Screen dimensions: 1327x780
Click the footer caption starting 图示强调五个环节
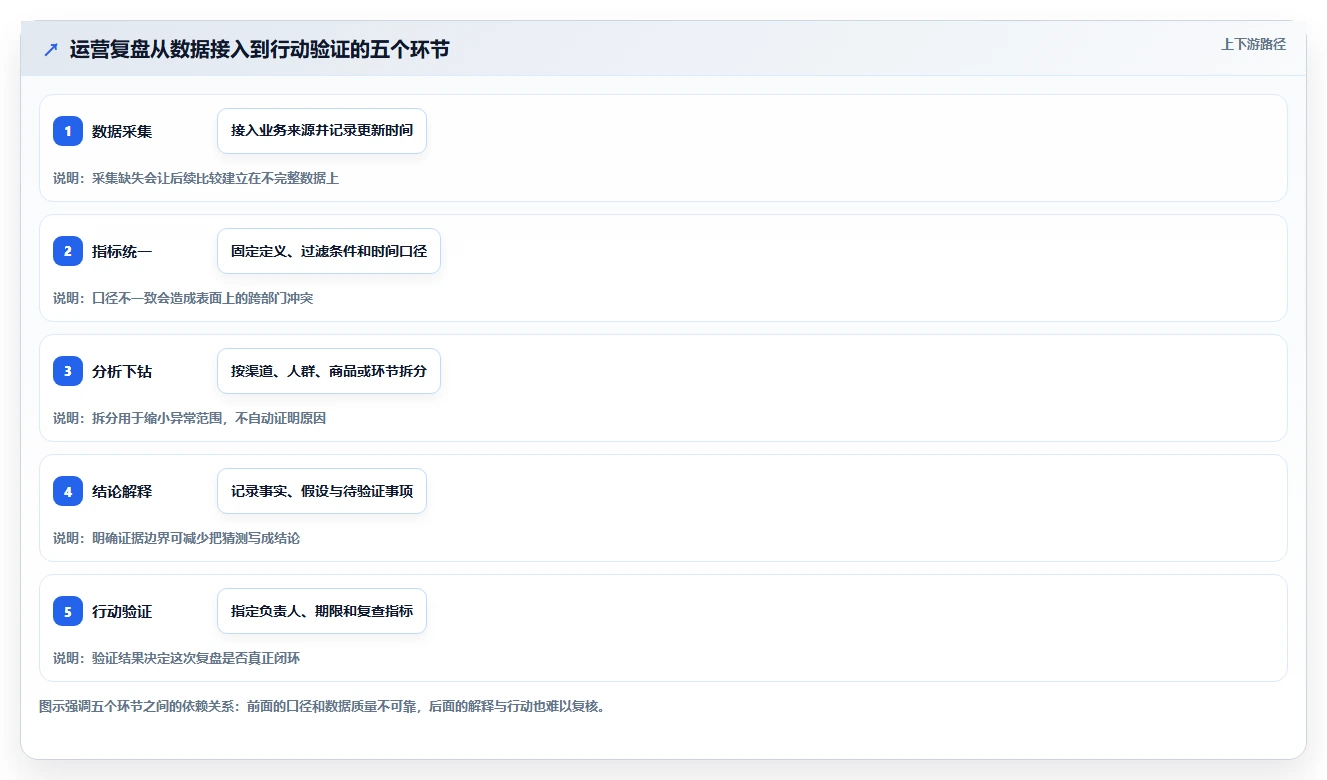click(322, 706)
